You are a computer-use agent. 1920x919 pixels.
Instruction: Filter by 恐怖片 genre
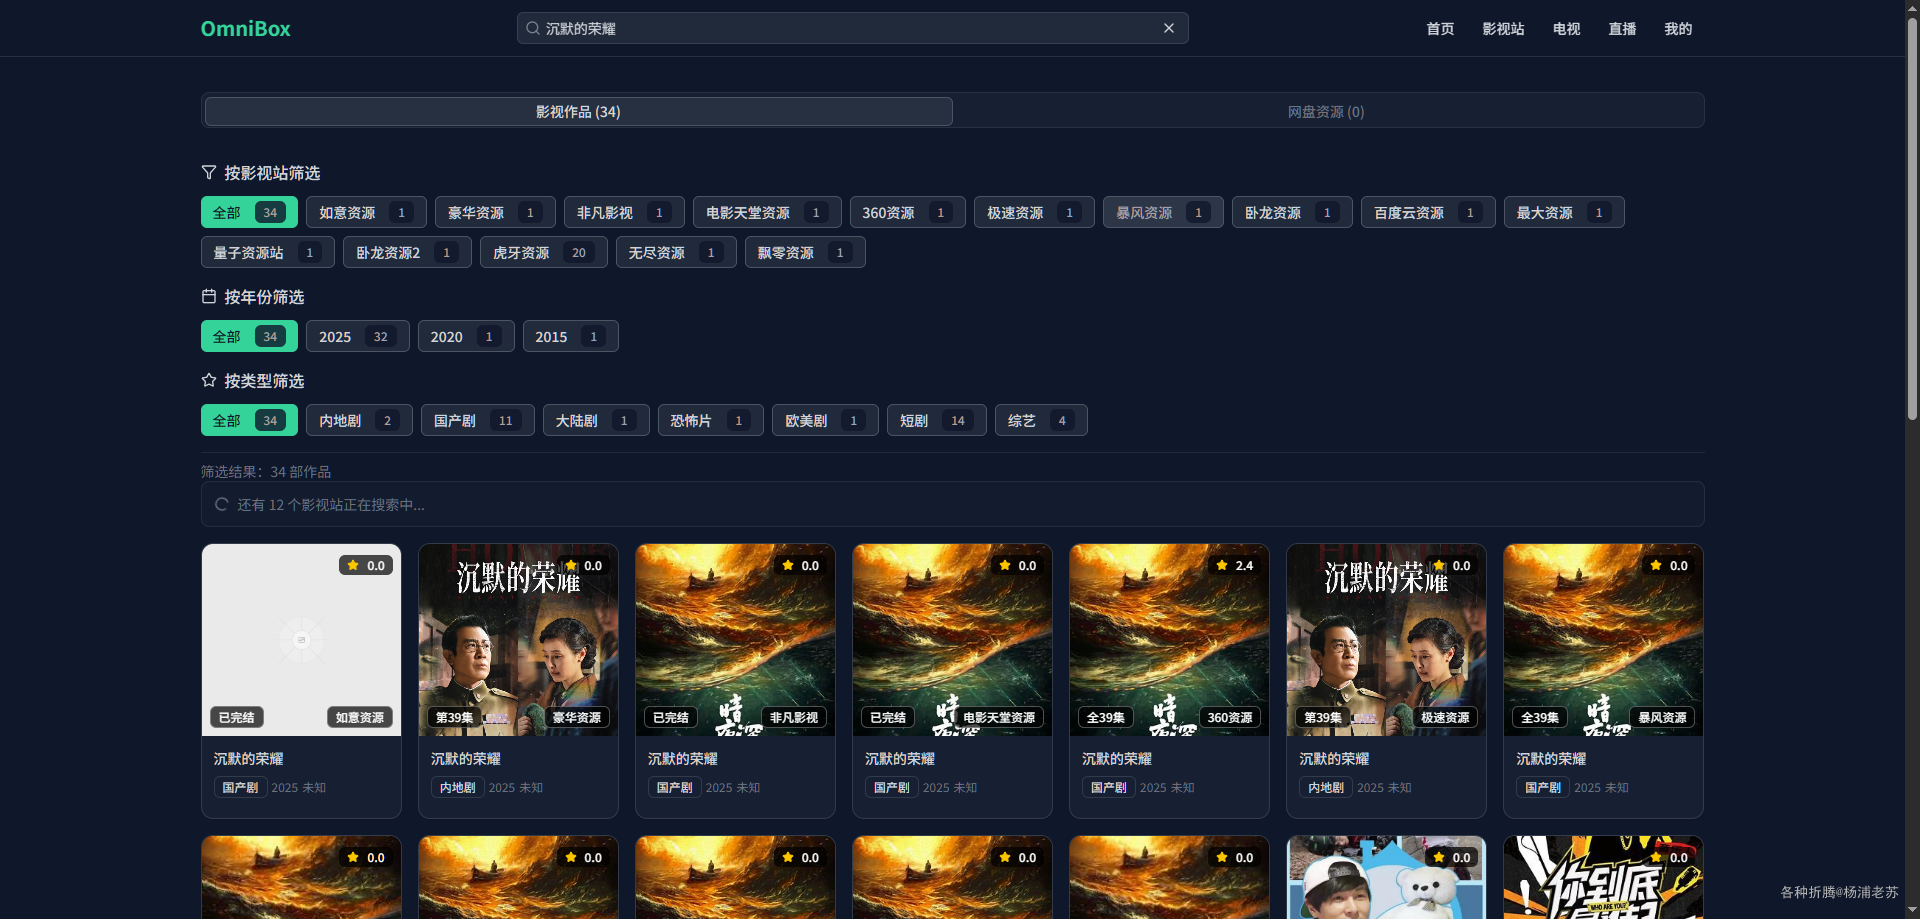click(x=711, y=420)
